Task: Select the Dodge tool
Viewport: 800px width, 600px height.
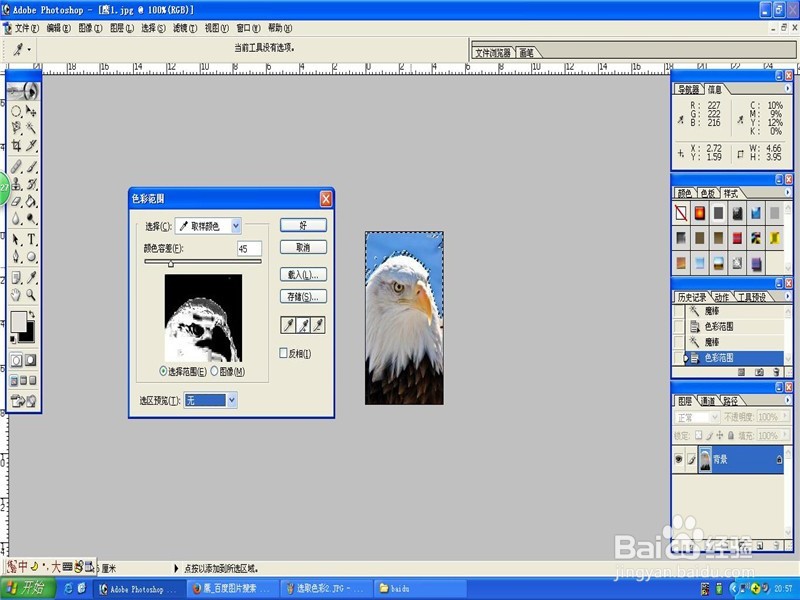Action: click(x=31, y=218)
